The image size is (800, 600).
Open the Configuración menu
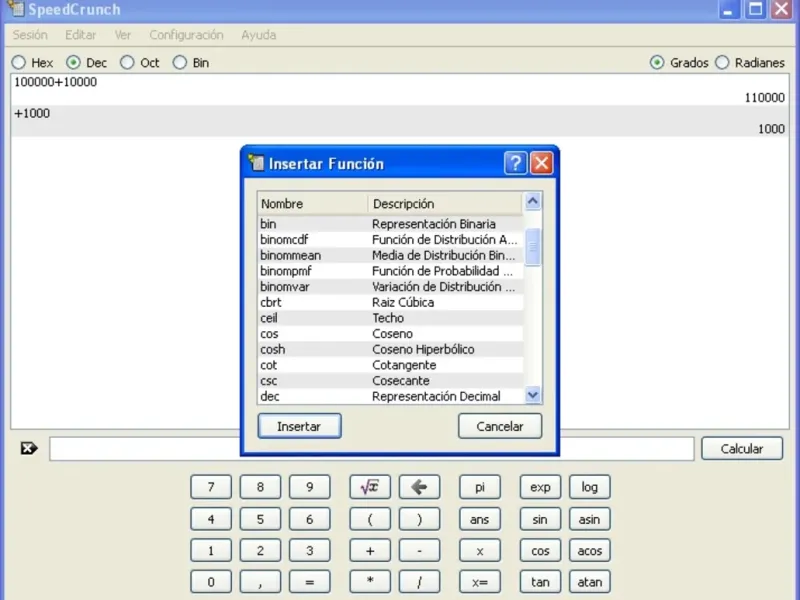point(186,35)
